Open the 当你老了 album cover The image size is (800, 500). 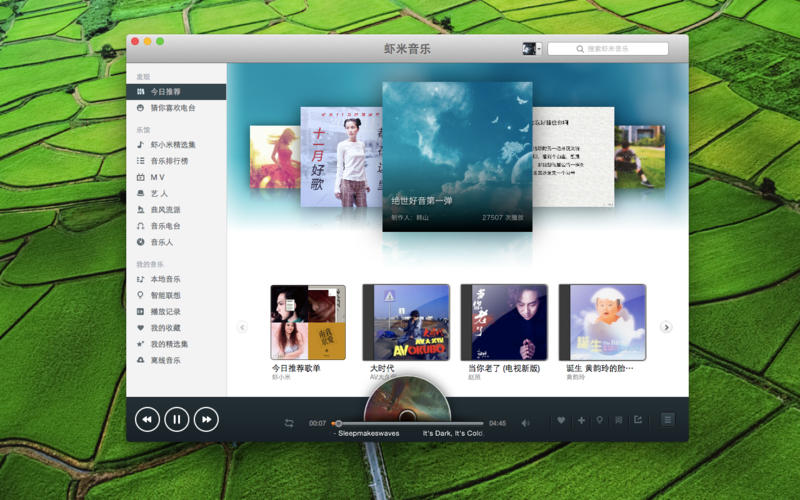click(x=504, y=322)
